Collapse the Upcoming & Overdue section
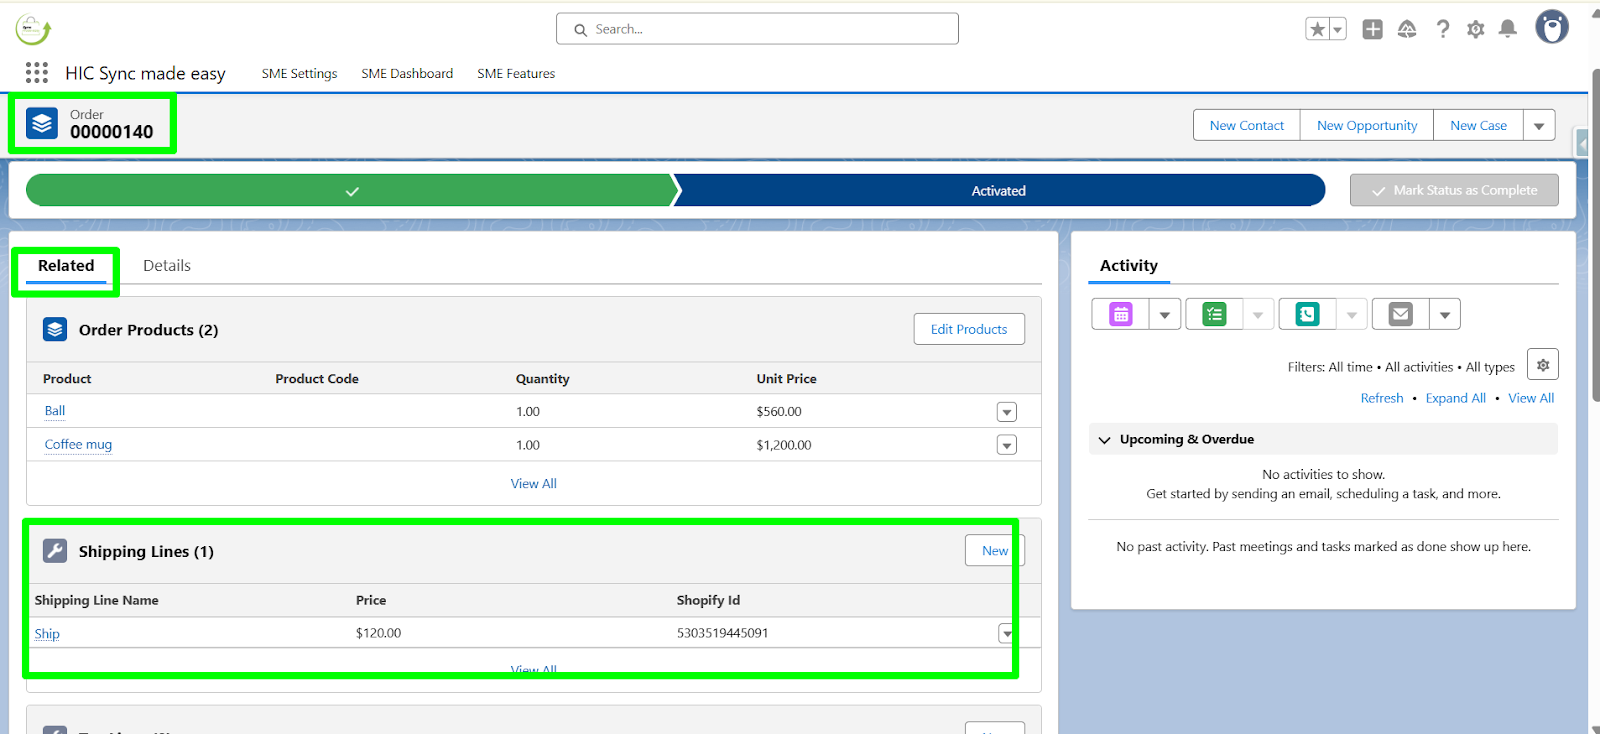 [1104, 440]
